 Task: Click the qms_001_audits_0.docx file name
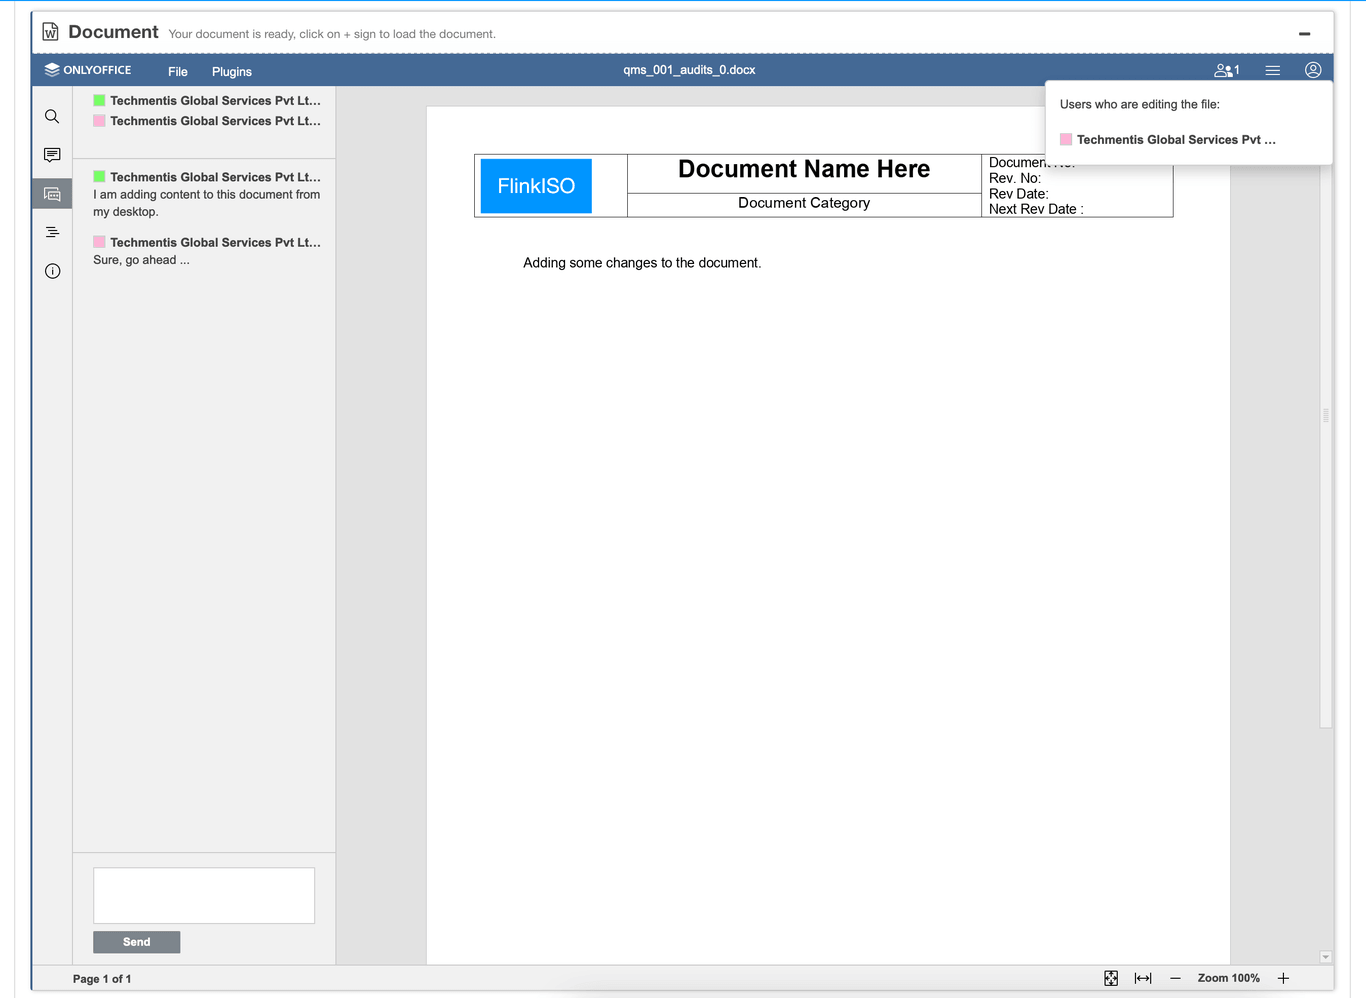click(x=689, y=70)
